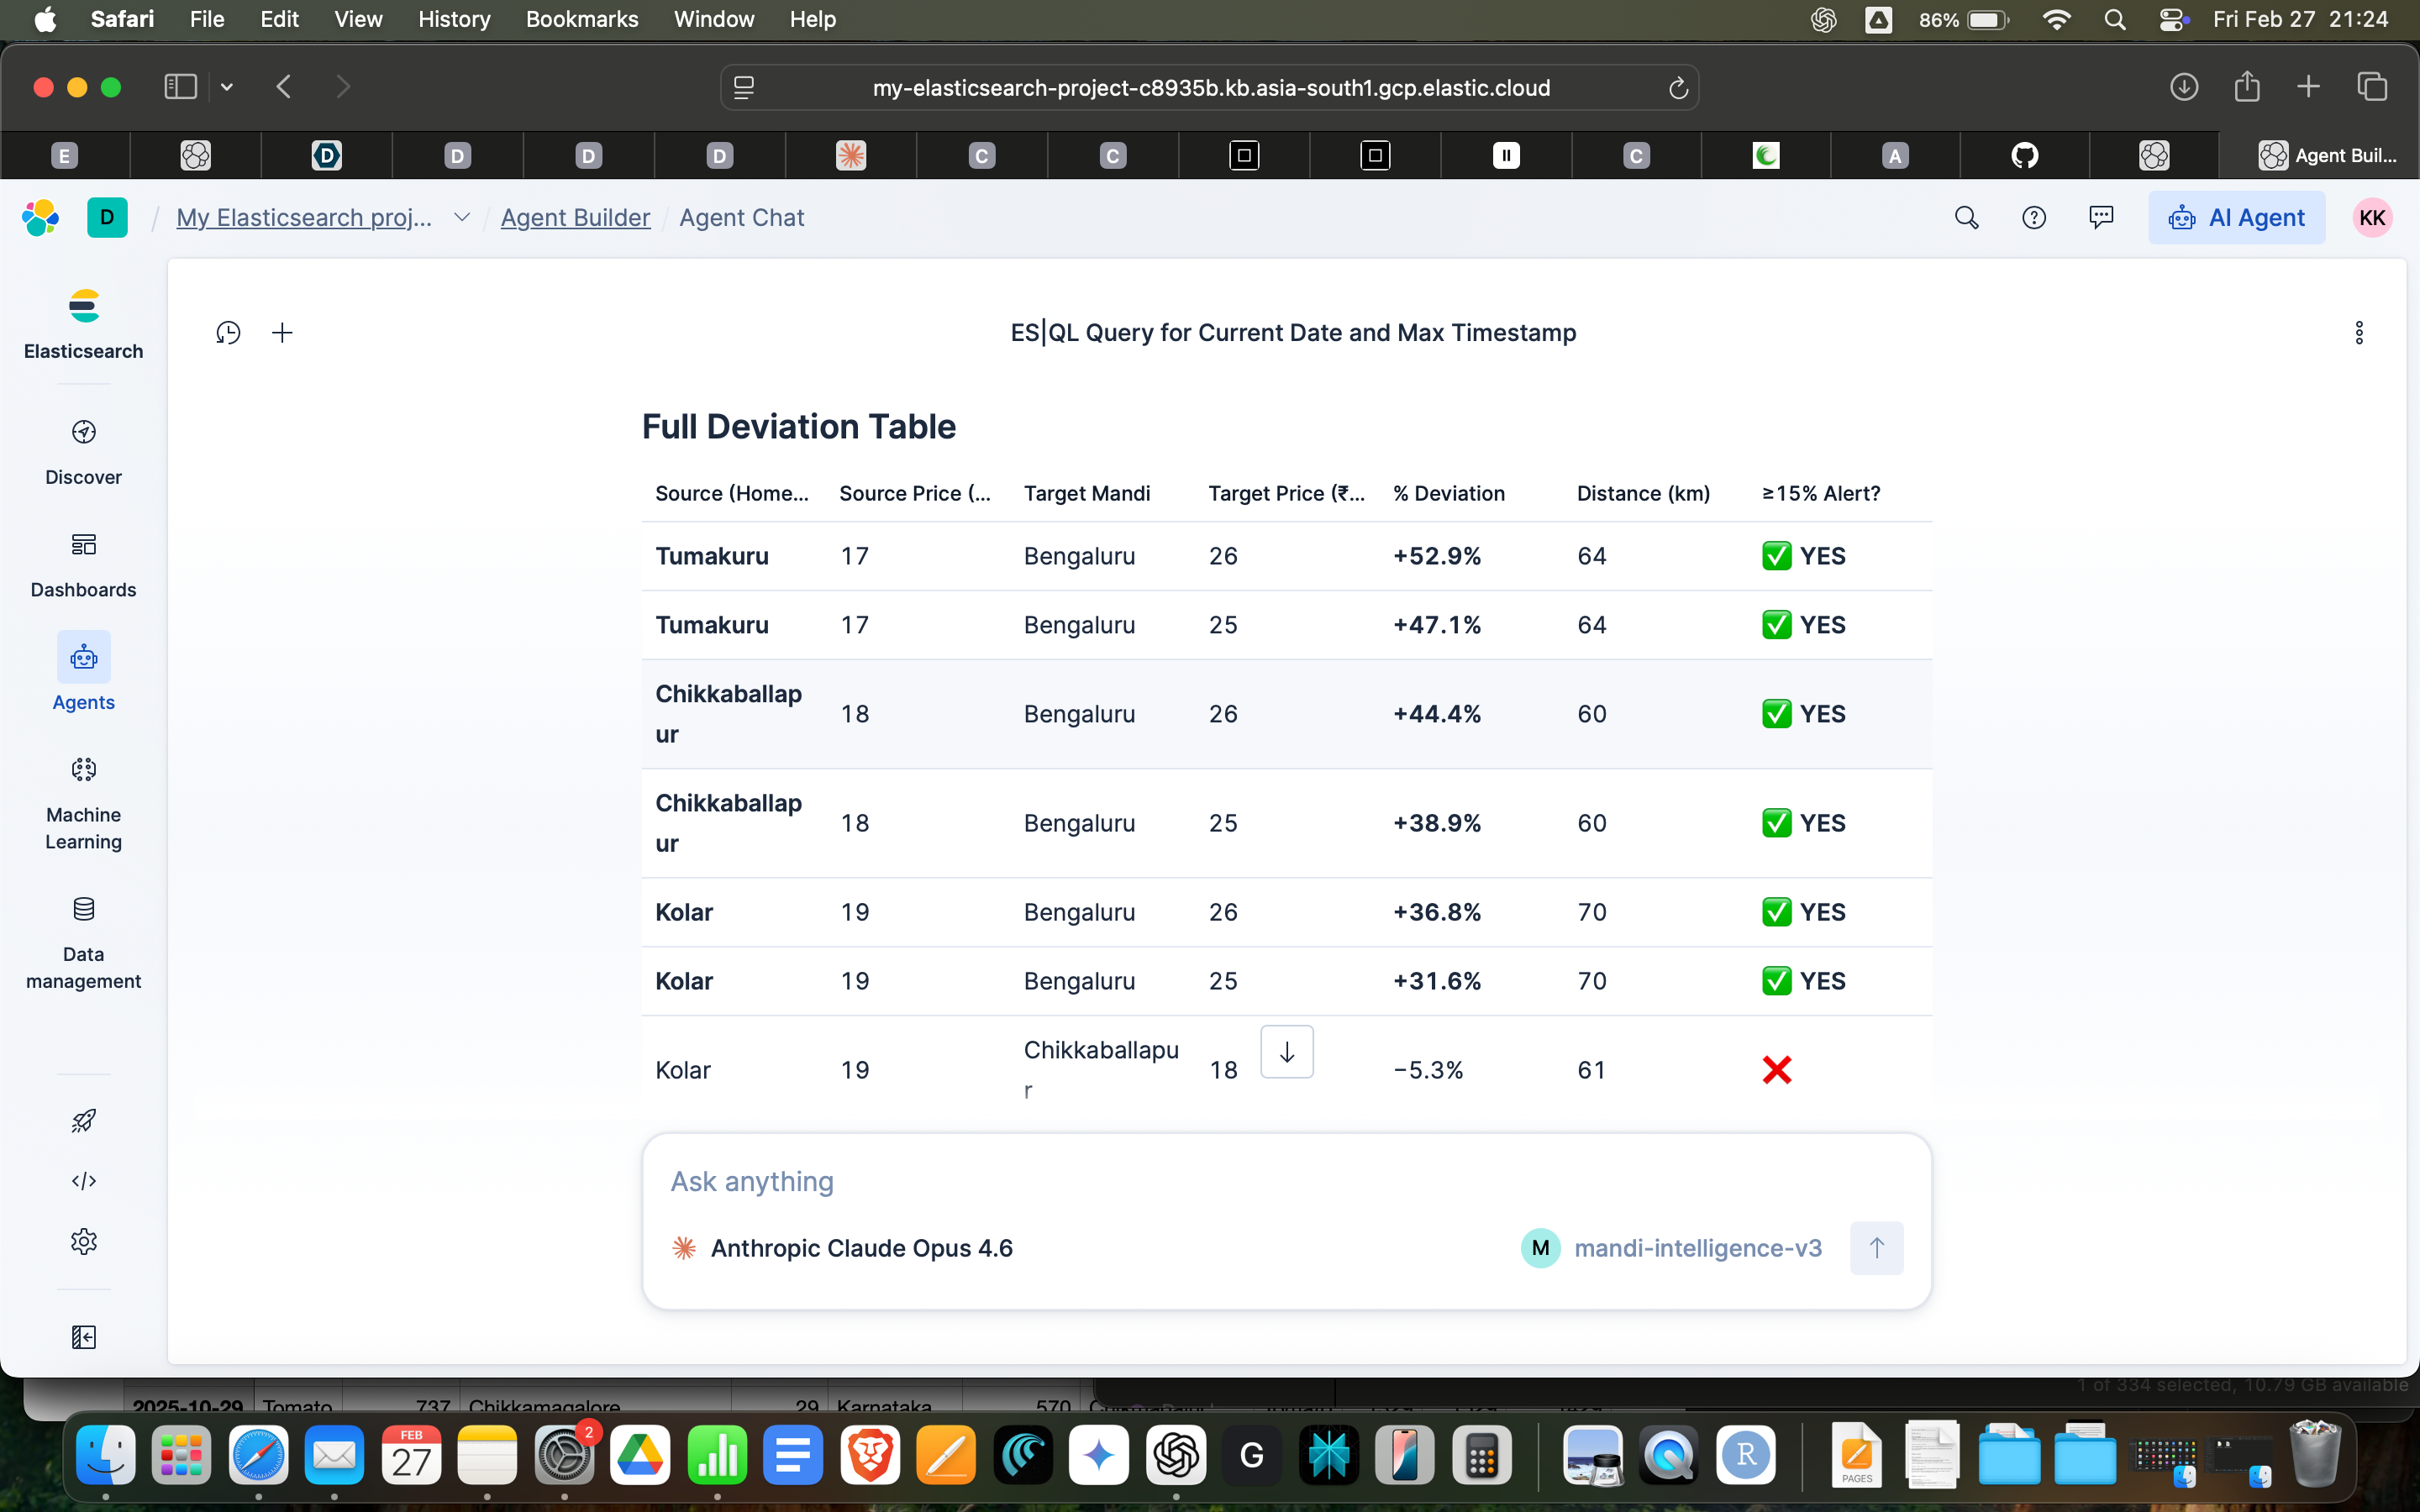Click the rocket getting-started icon
The image size is (2420, 1512).
point(83,1120)
